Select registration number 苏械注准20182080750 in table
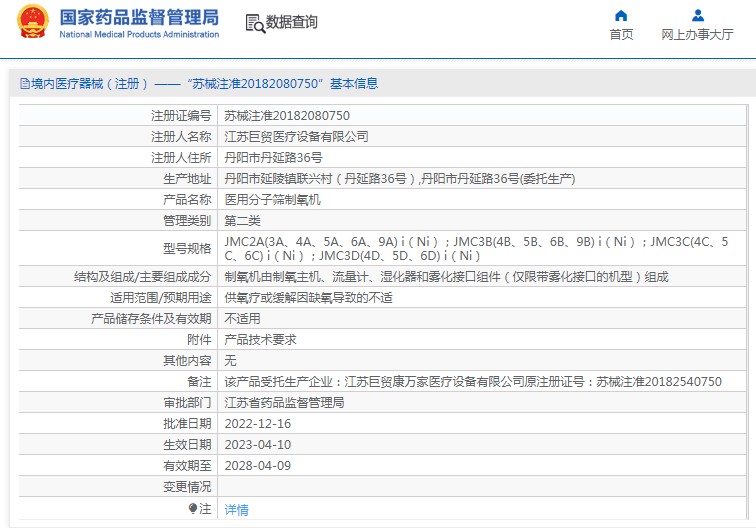 pos(287,116)
